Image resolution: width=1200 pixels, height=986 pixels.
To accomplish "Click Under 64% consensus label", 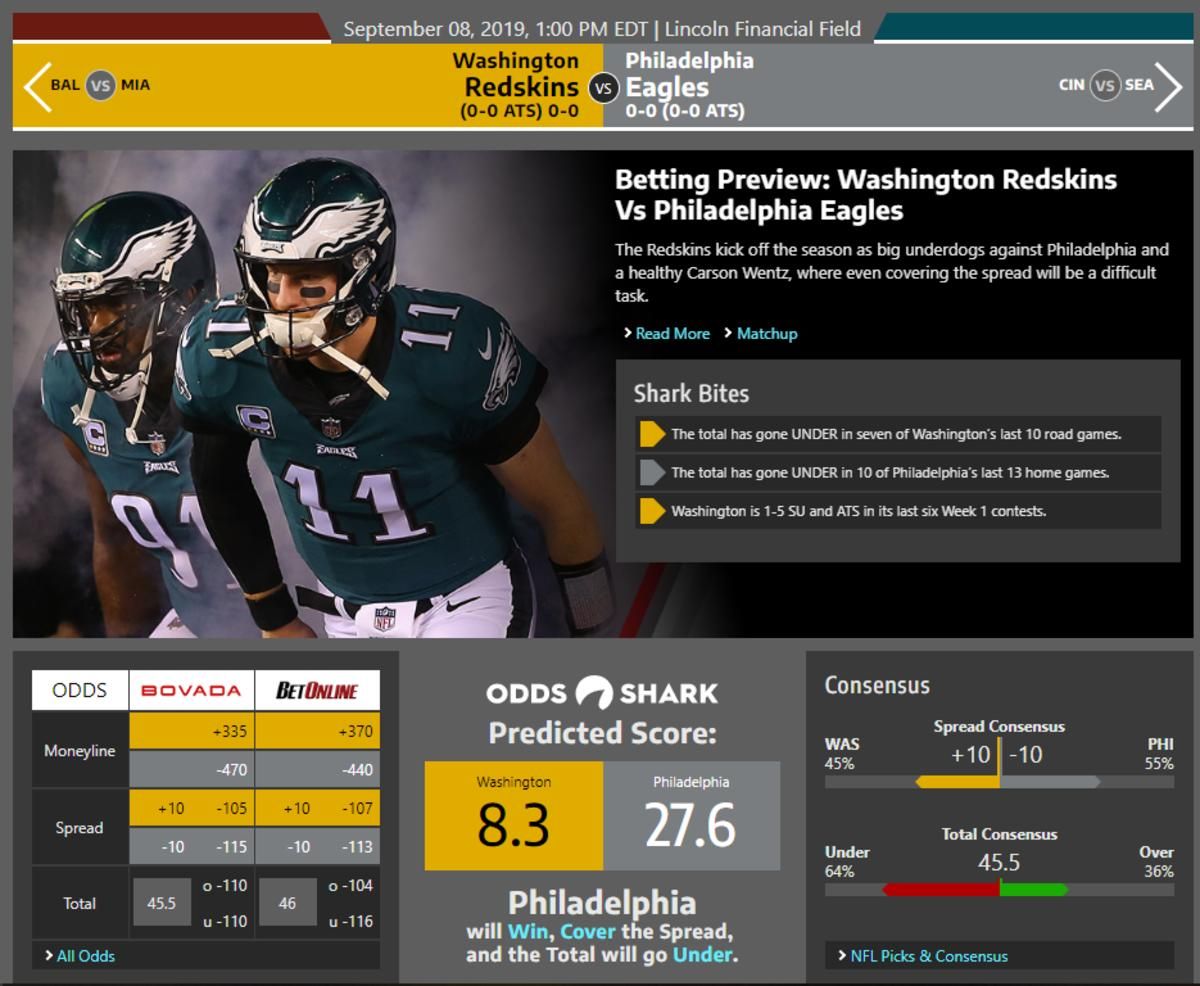I will (x=847, y=861).
